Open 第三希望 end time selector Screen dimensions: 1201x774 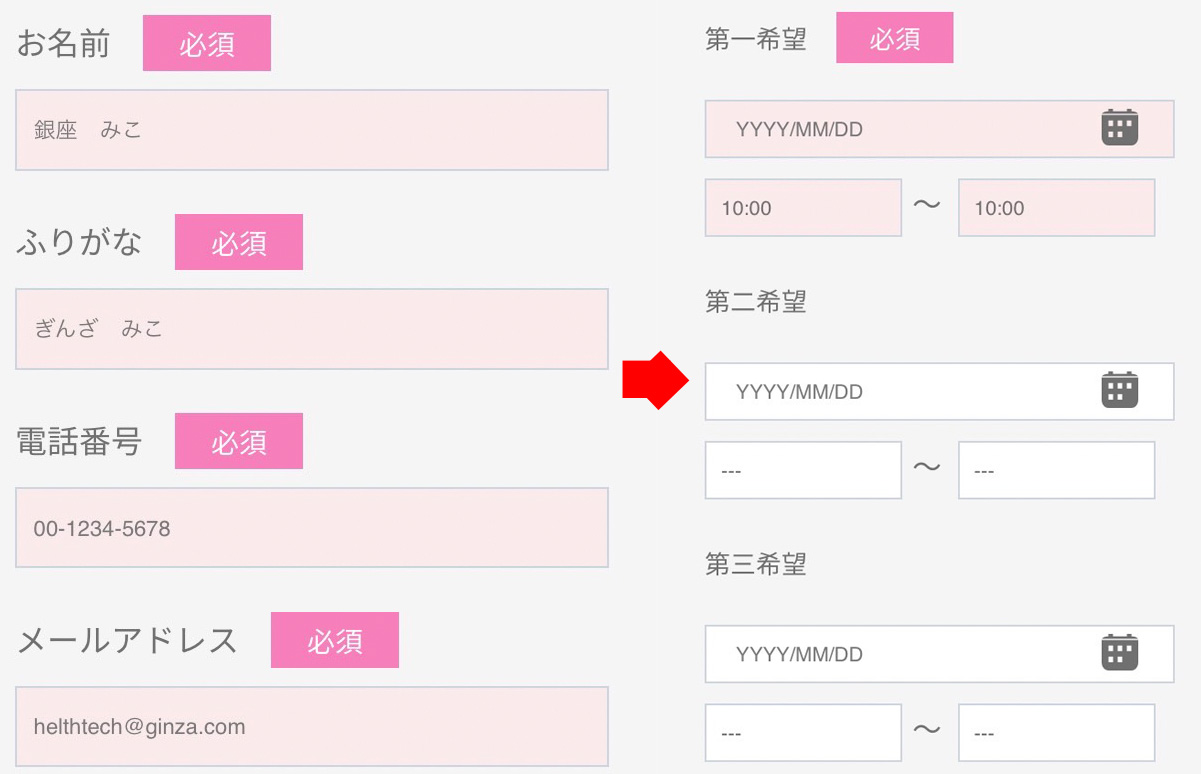point(1056,733)
